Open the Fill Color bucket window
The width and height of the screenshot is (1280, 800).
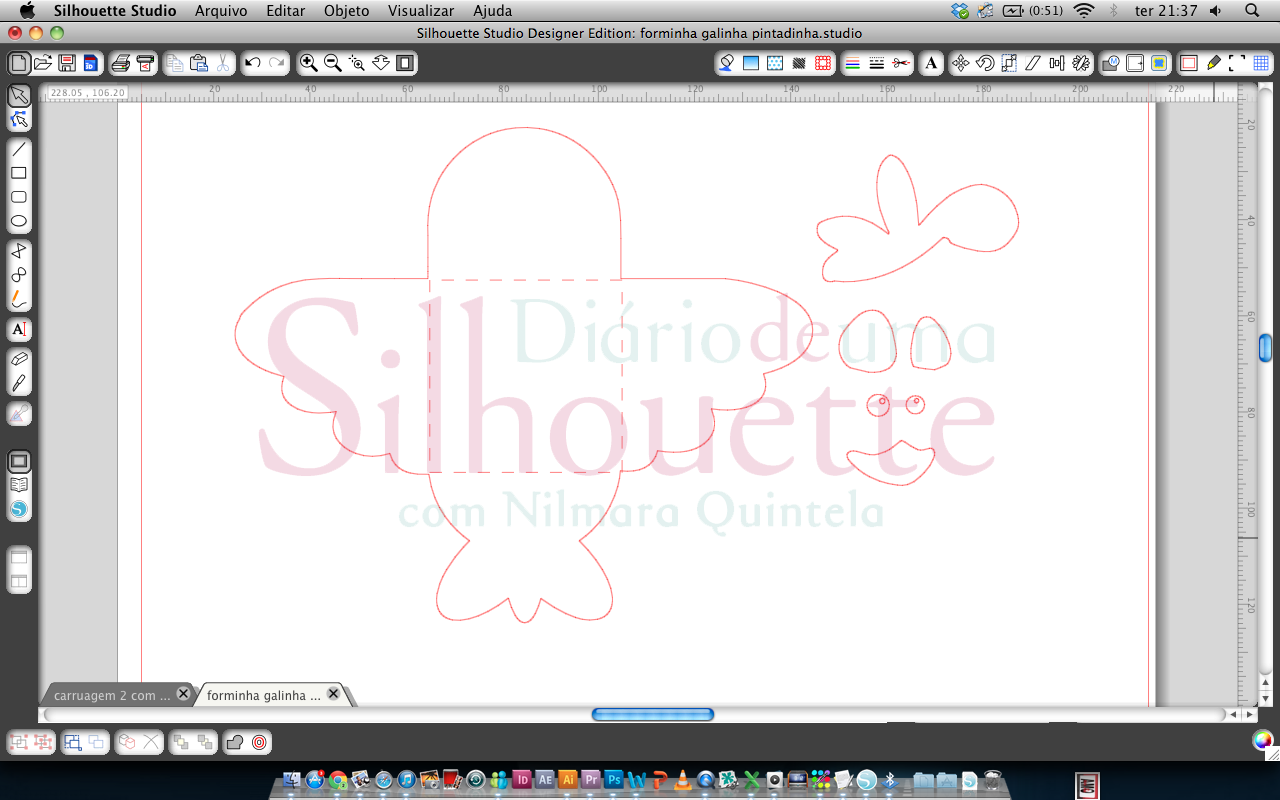click(x=727, y=63)
